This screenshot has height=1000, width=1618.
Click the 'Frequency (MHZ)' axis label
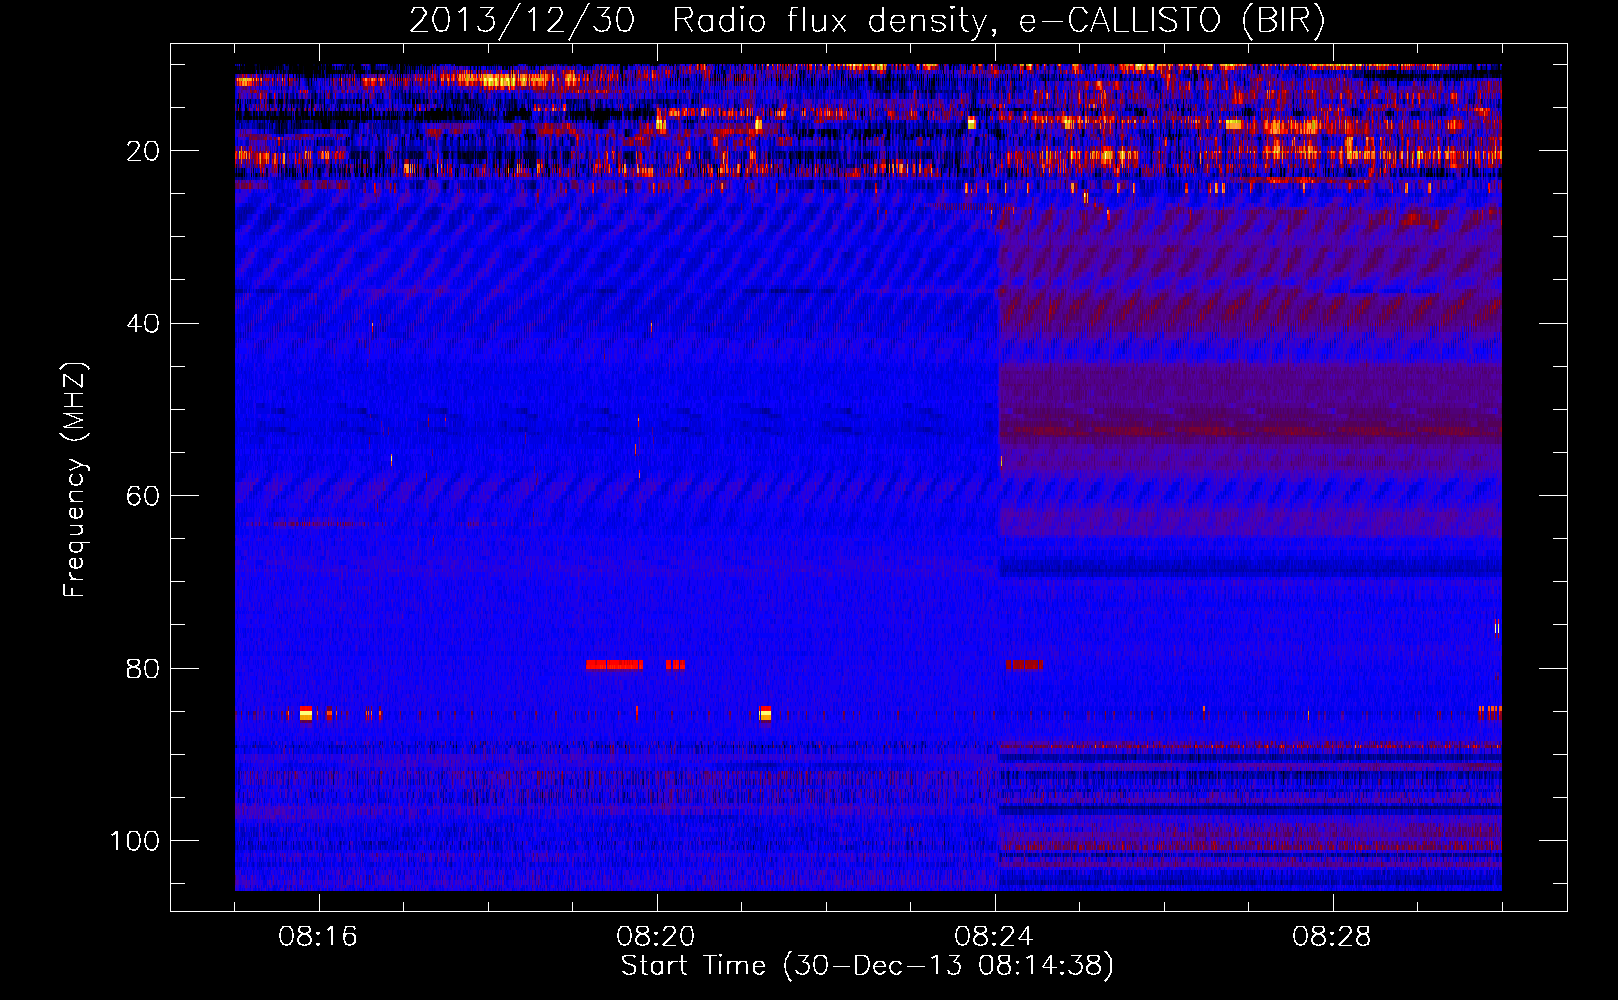point(75,480)
